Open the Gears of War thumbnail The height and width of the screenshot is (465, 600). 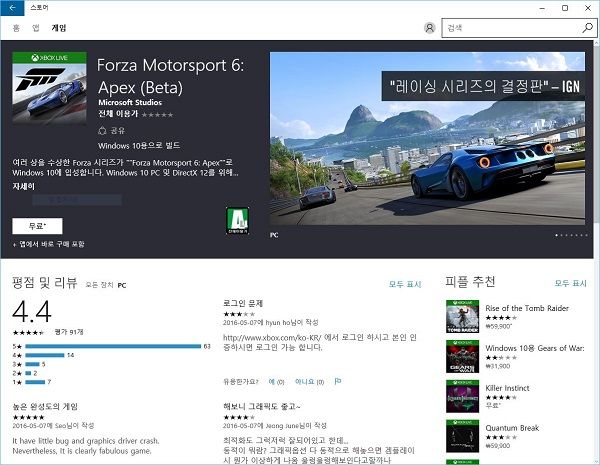(462, 356)
